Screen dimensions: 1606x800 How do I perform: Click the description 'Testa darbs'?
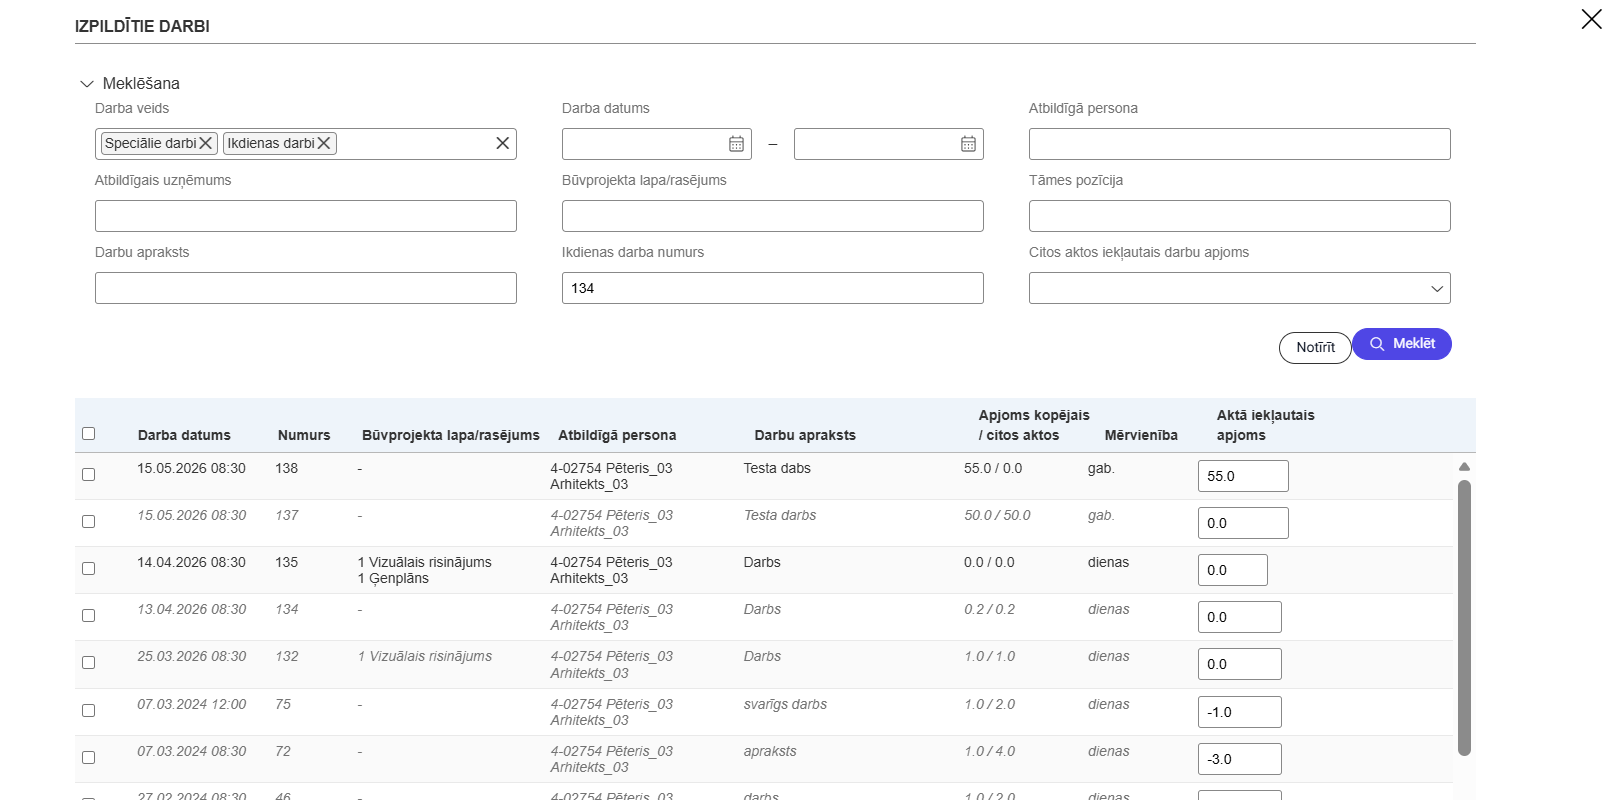coord(780,515)
